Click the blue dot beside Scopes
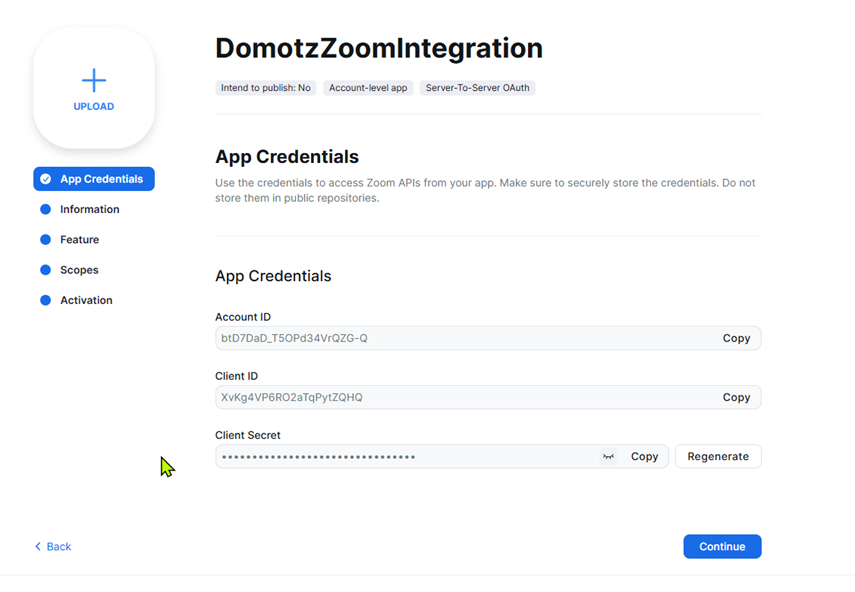 (x=45, y=270)
